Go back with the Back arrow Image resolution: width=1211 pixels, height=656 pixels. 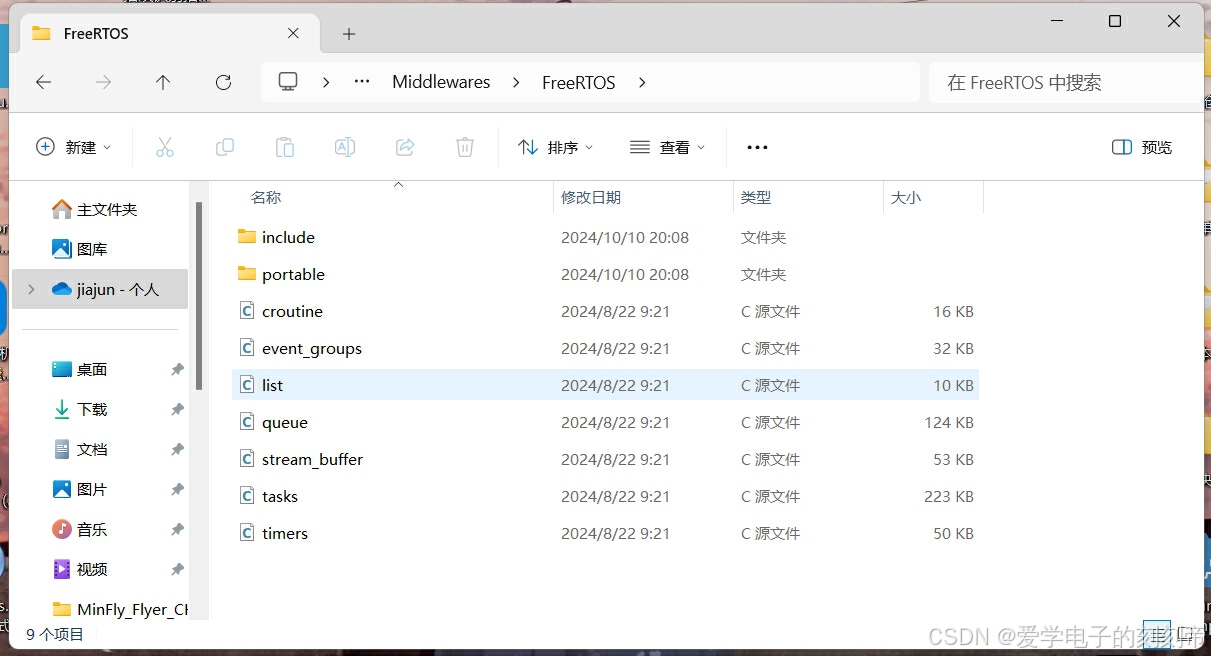click(43, 82)
